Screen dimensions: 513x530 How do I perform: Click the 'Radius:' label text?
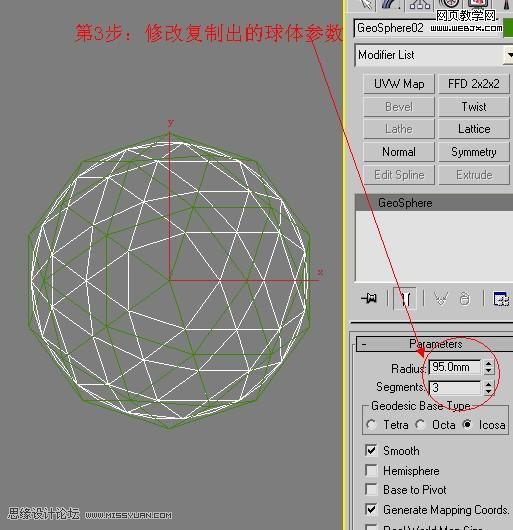pos(409,368)
